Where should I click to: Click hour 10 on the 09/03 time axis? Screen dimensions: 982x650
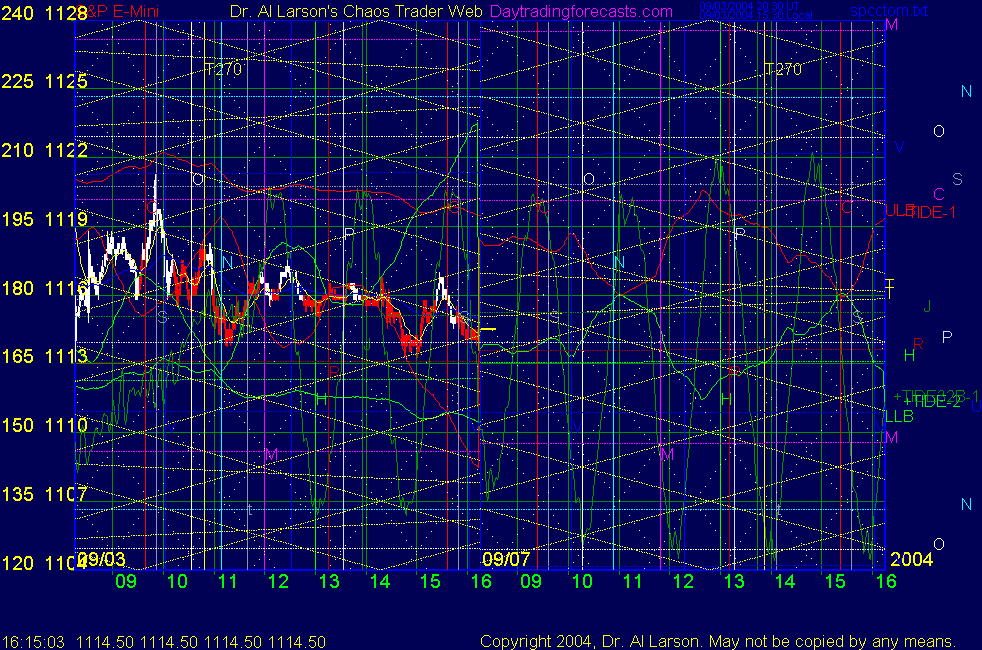pyautogui.click(x=177, y=581)
